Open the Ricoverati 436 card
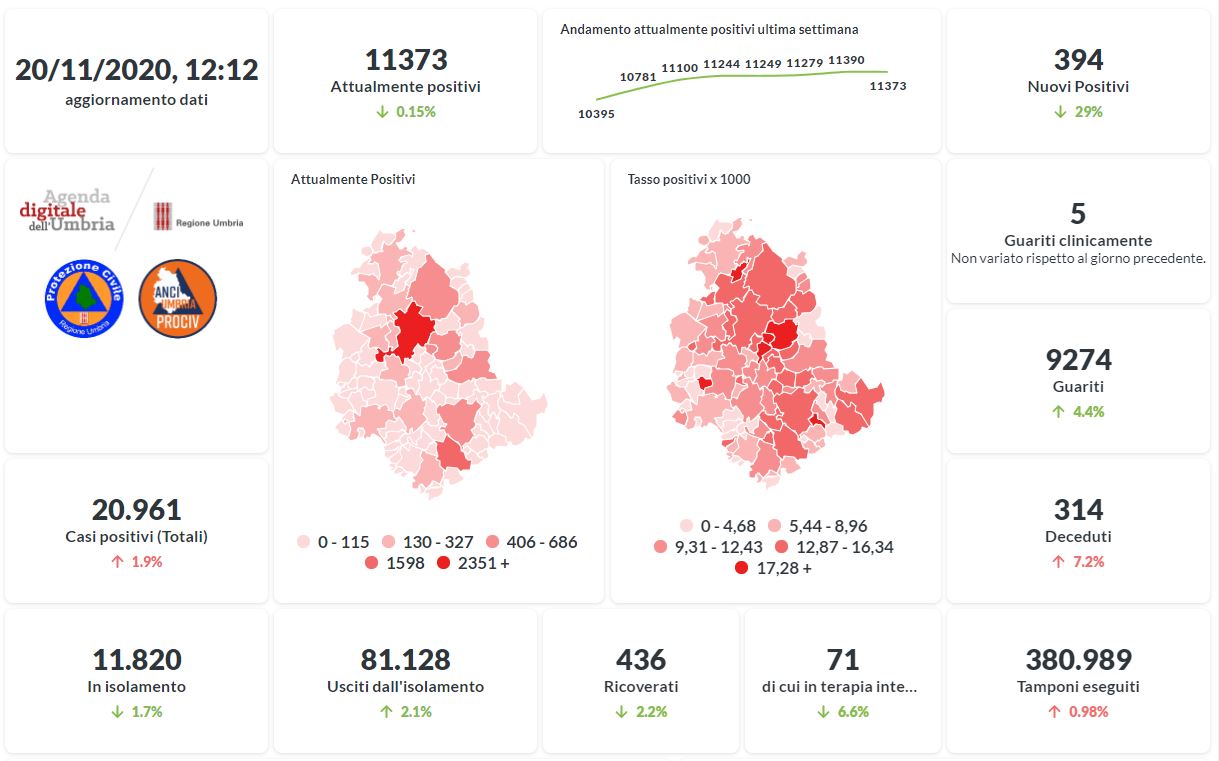The height and width of the screenshot is (761, 1219). click(641, 681)
